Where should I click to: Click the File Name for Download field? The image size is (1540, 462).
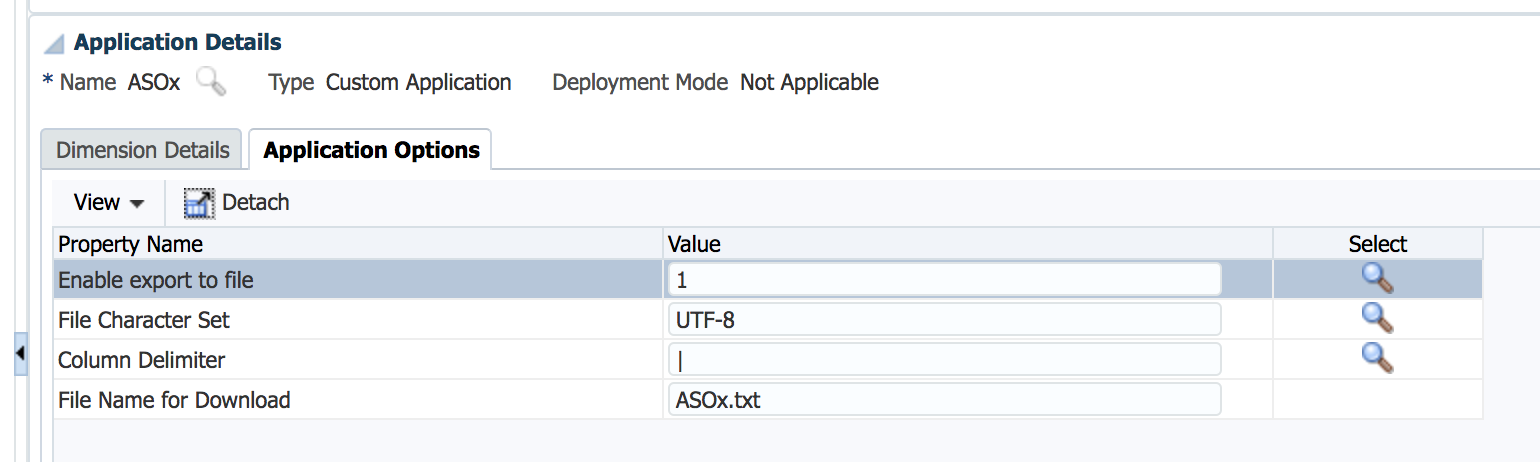(x=944, y=400)
